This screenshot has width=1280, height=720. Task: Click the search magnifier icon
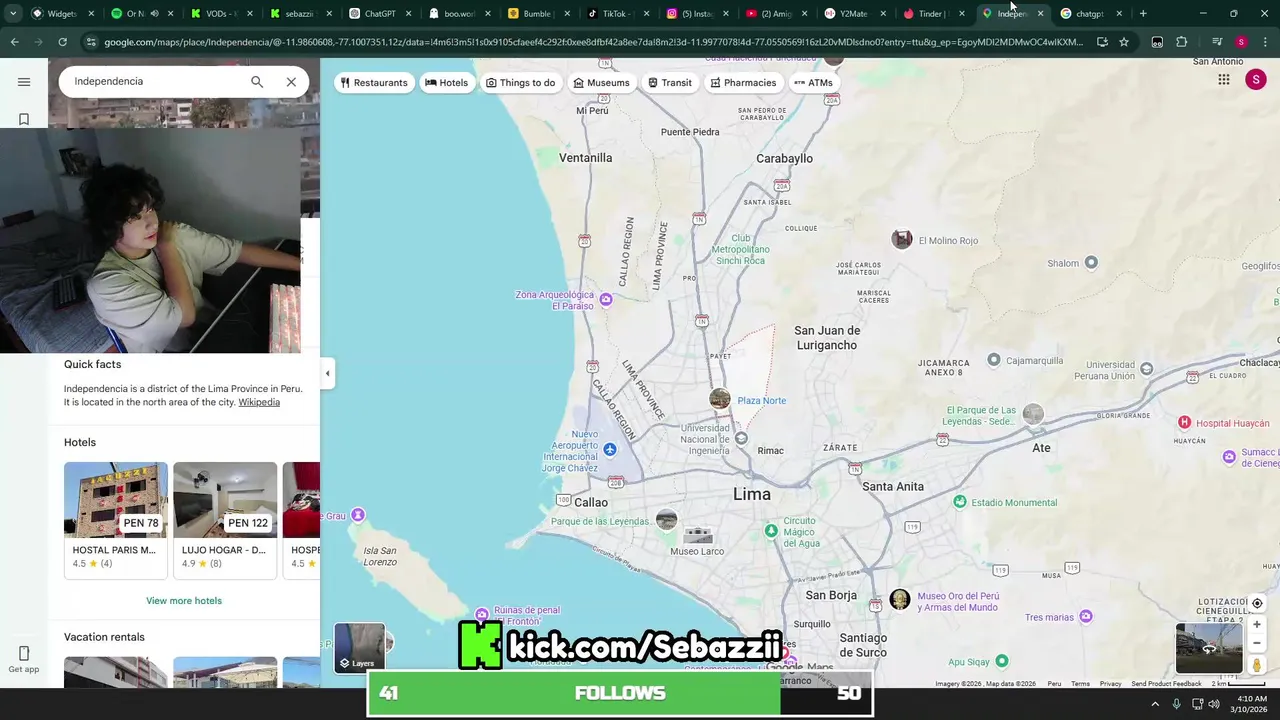tap(257, 82)
